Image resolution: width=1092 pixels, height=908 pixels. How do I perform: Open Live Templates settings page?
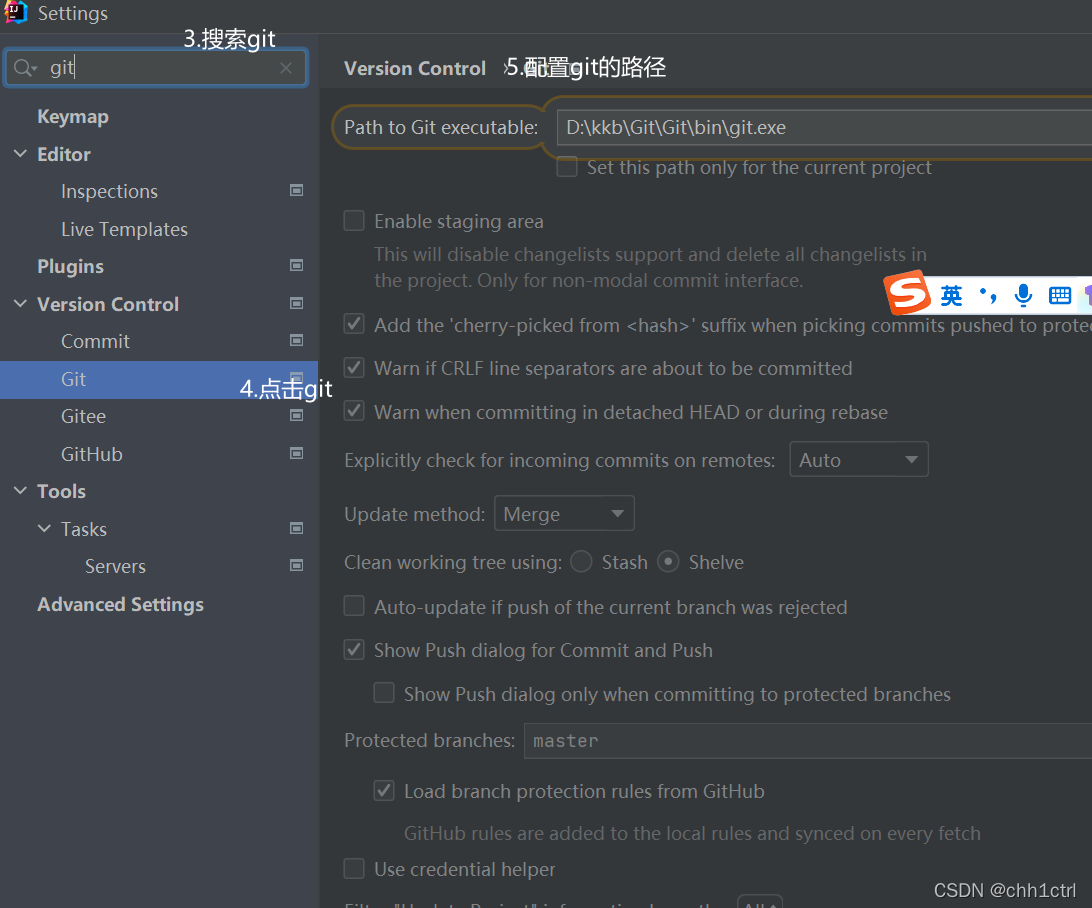125,229
